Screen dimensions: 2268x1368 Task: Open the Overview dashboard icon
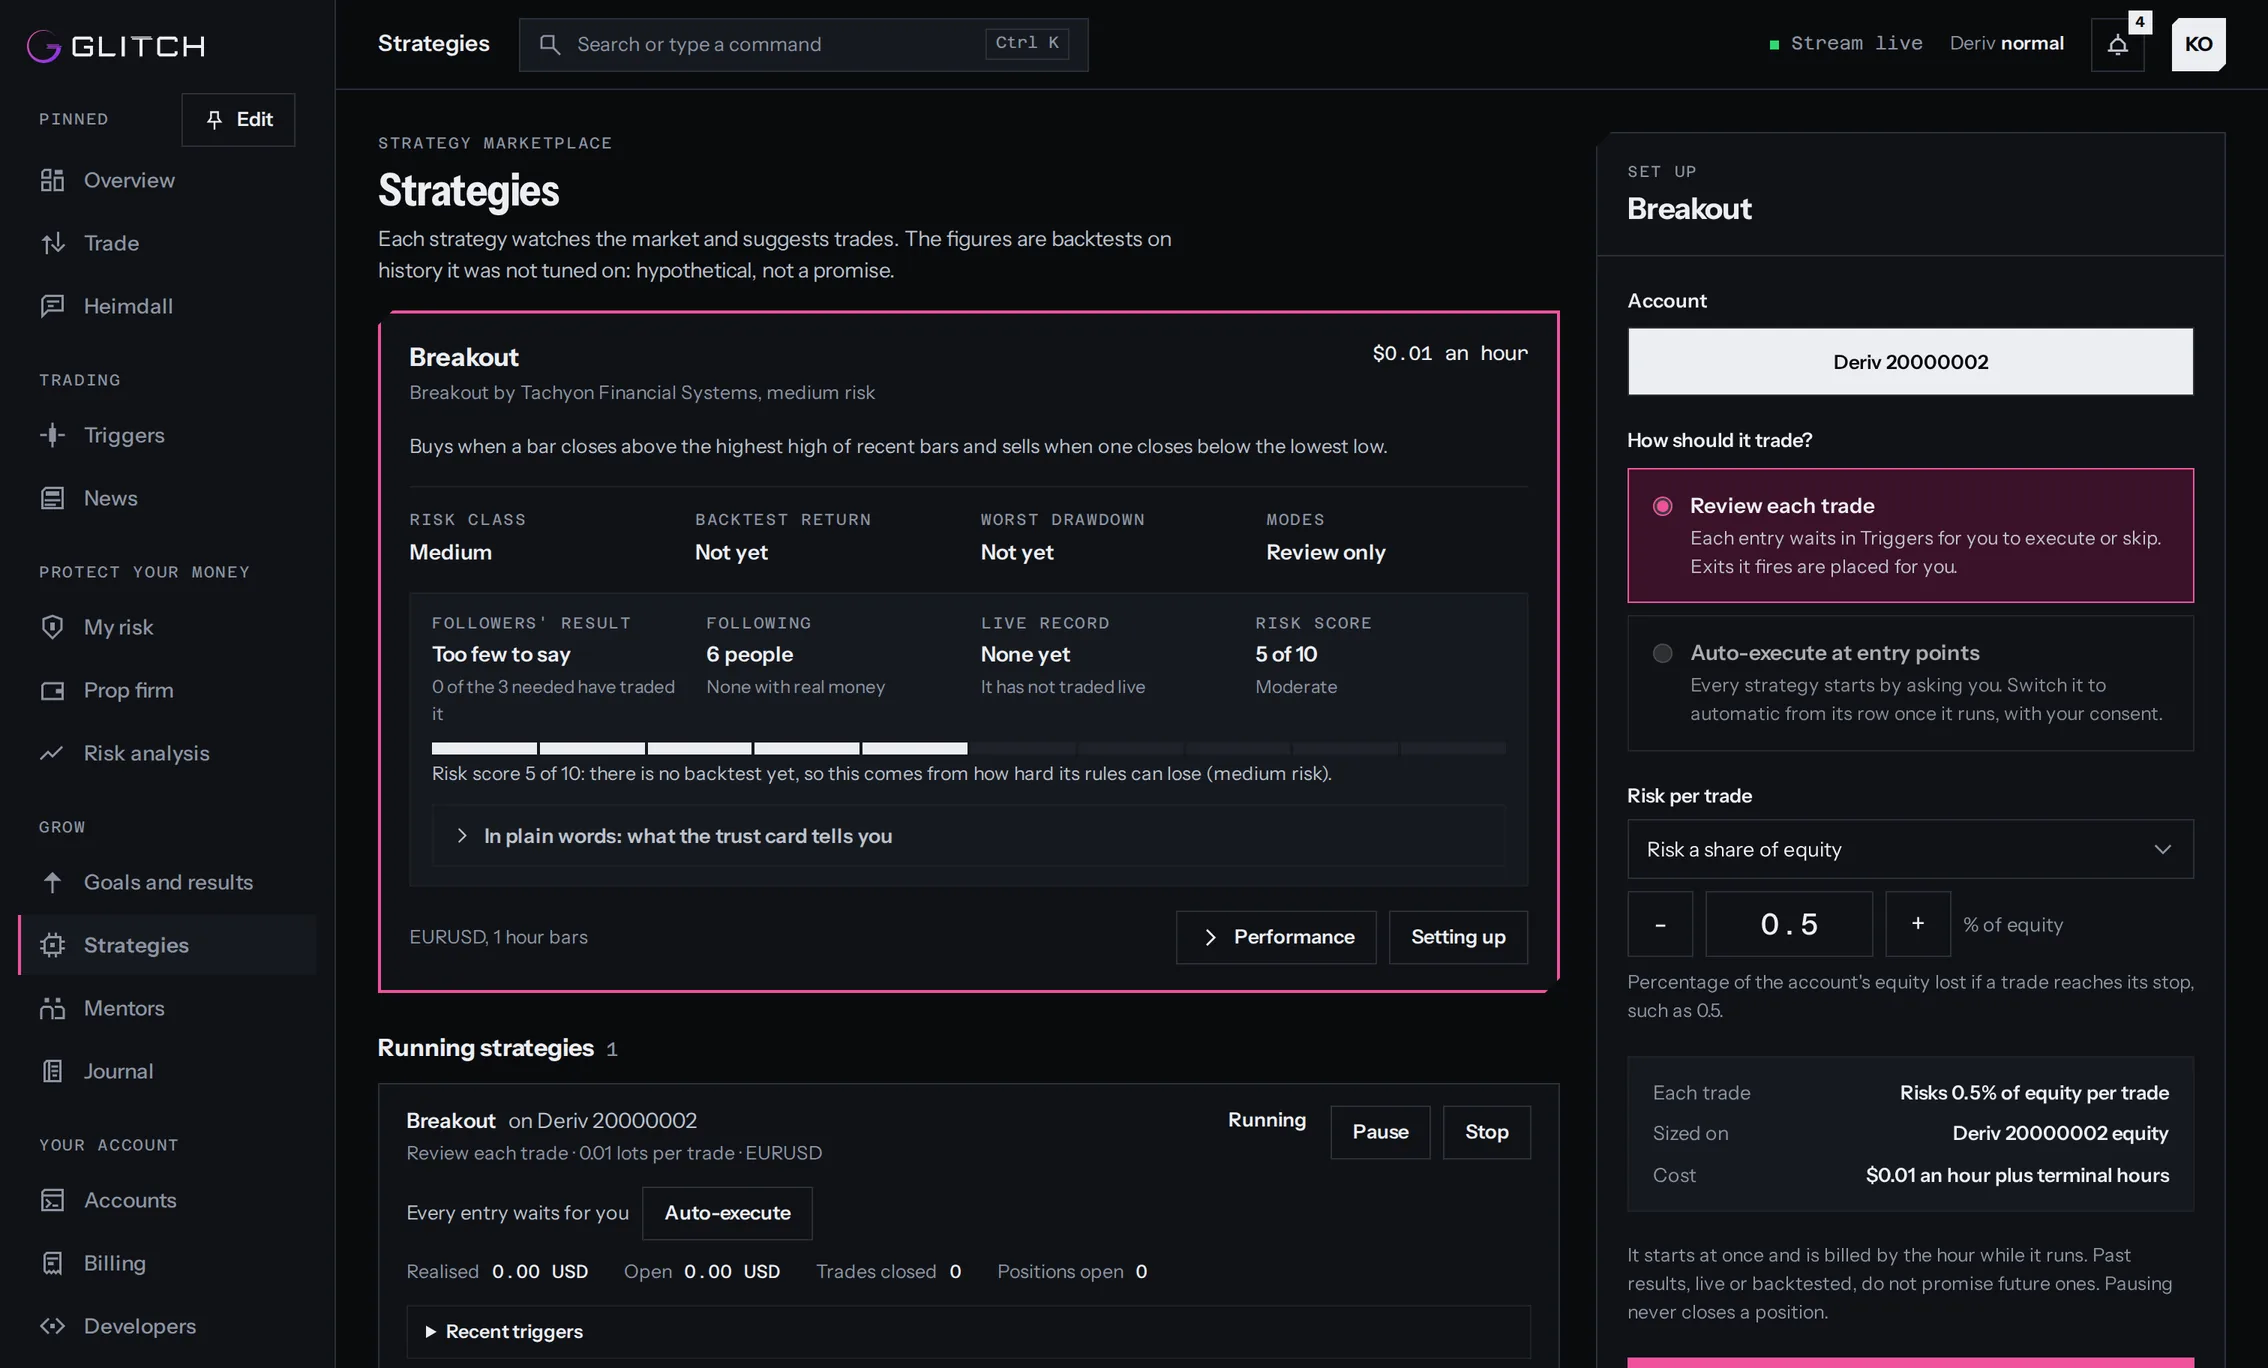pos(52,180)
